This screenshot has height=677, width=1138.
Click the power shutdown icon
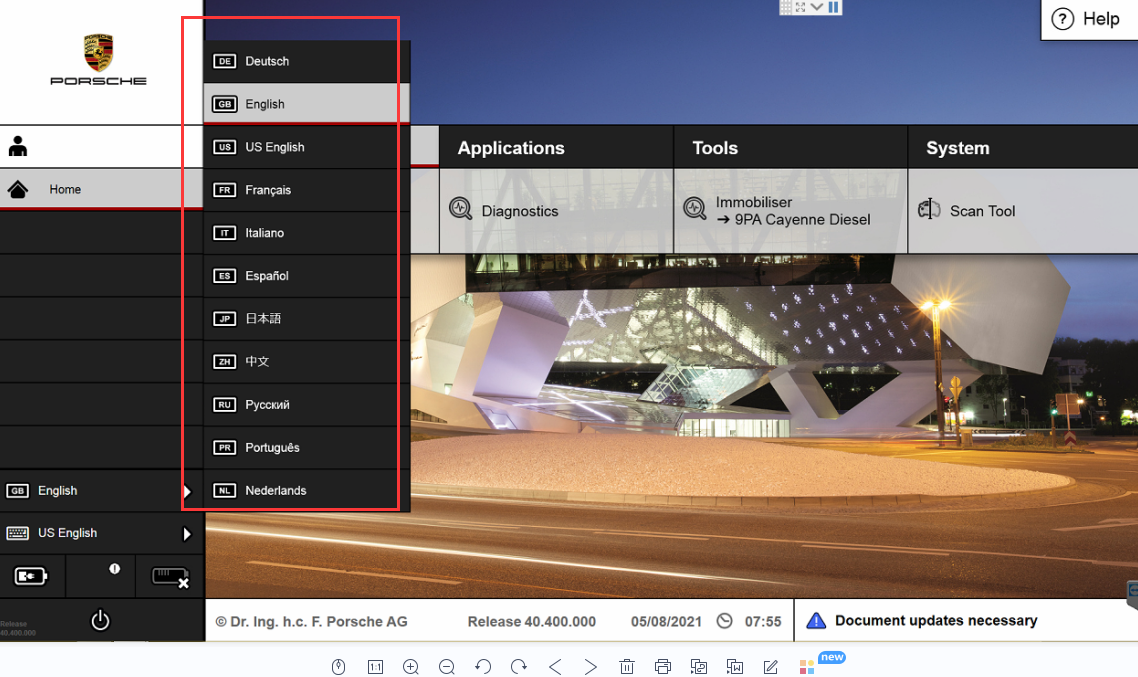100,620
